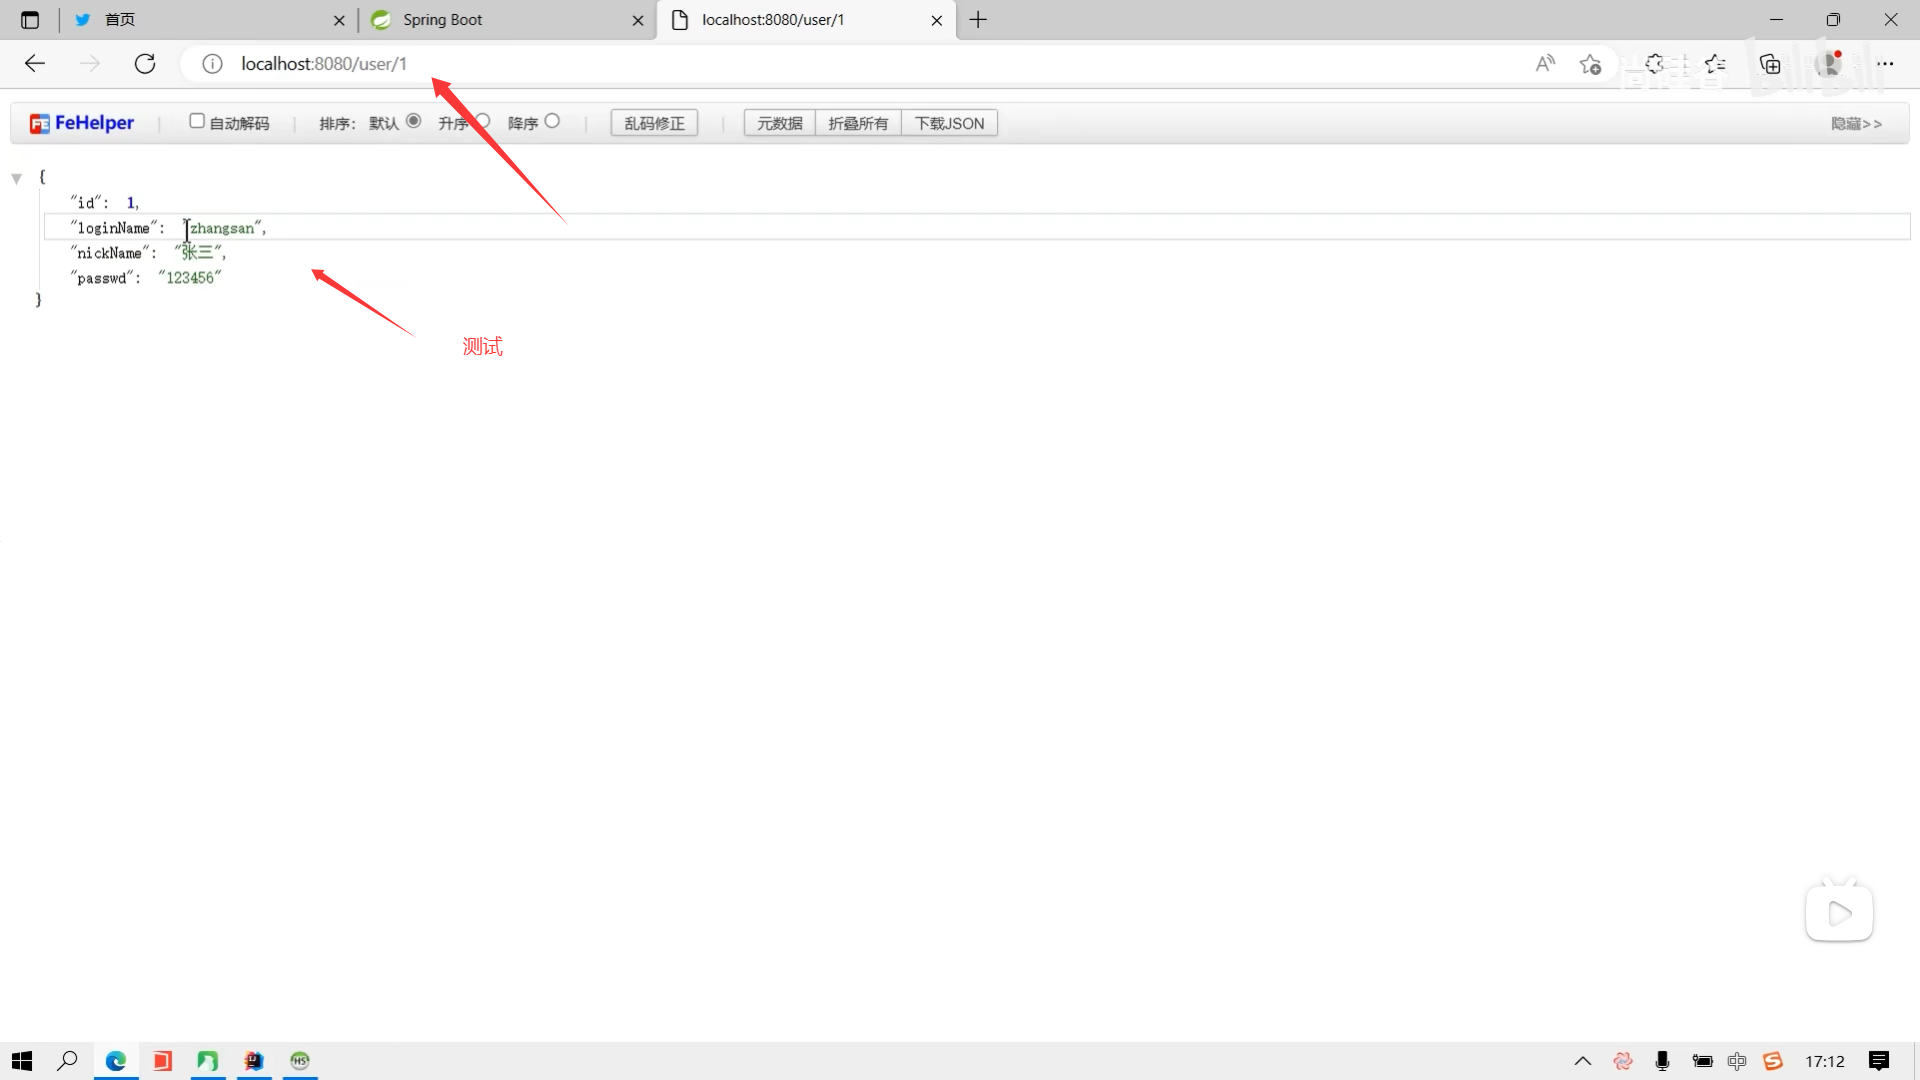This screenshot has height=1080, width=1920.
Task: Click the user profile avatar
Action: coord(1830,64)
